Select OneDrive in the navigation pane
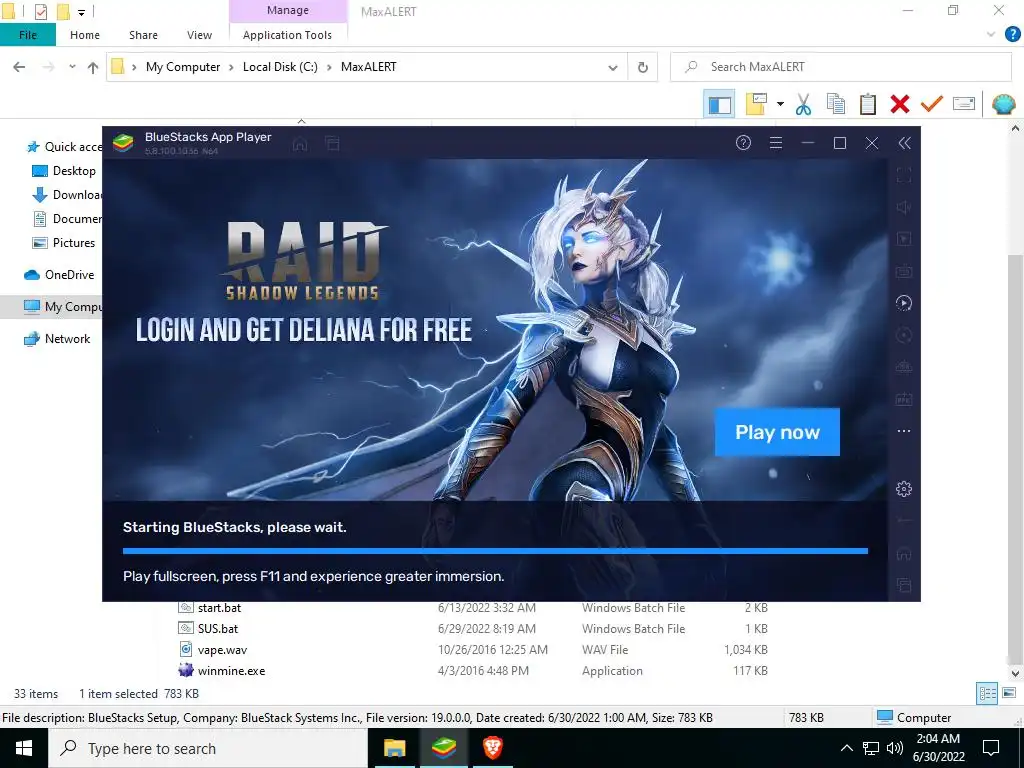The height and width of the screenshot is (768, 1024). click(59, 275)
